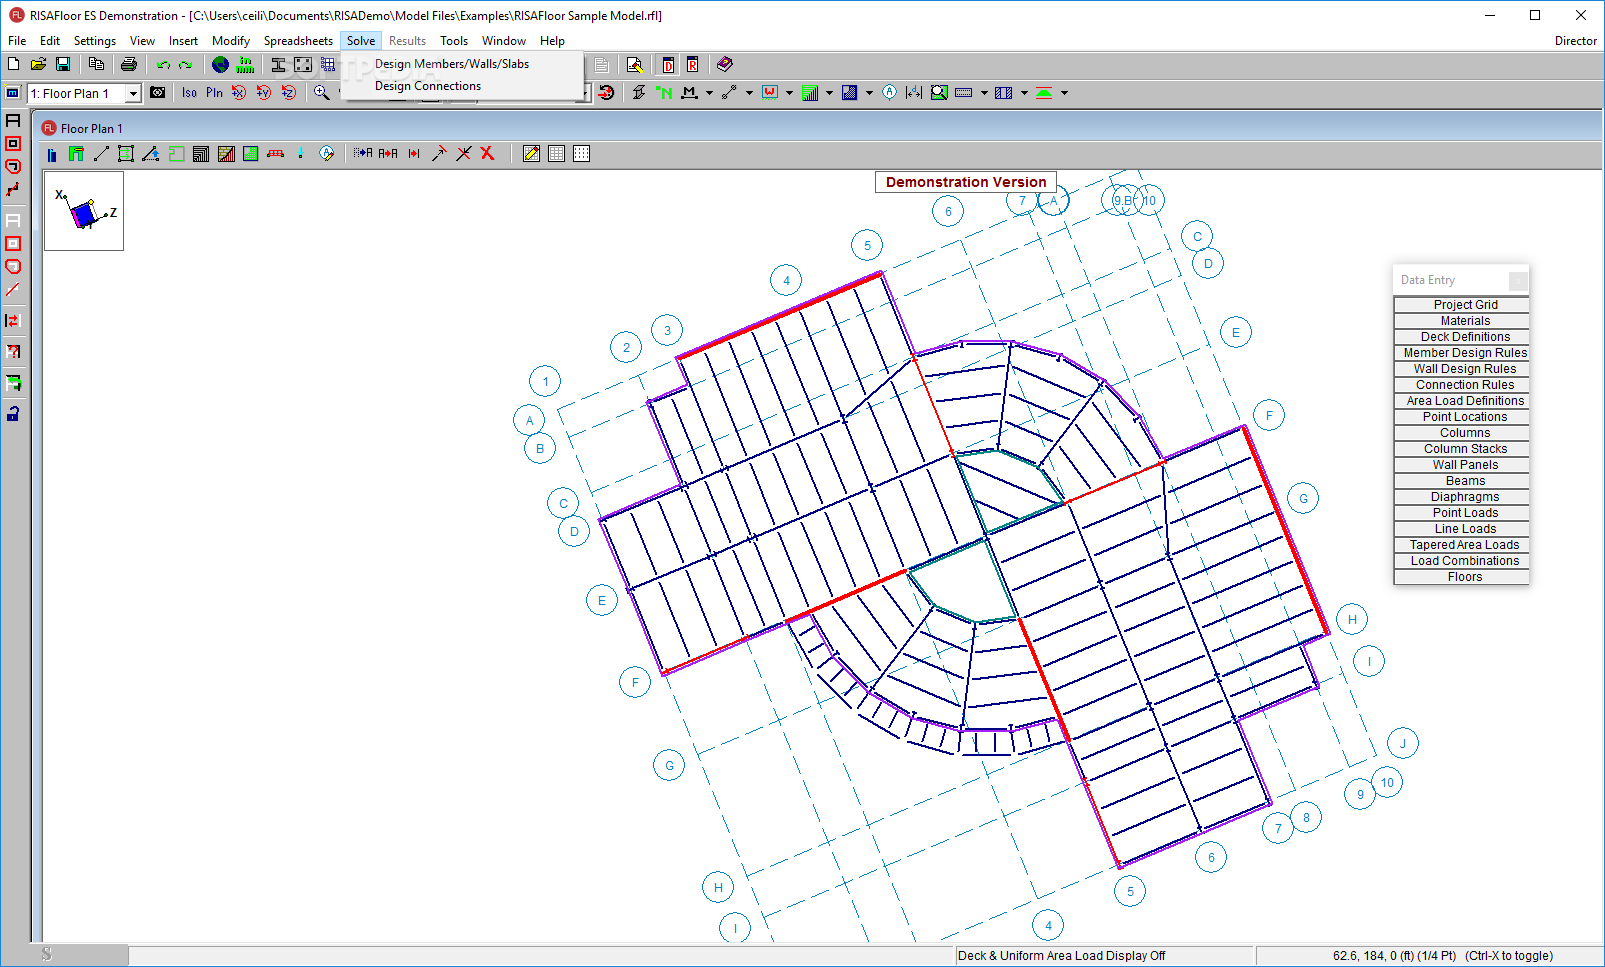Print using the printer icon

click(x=129, y=65)
